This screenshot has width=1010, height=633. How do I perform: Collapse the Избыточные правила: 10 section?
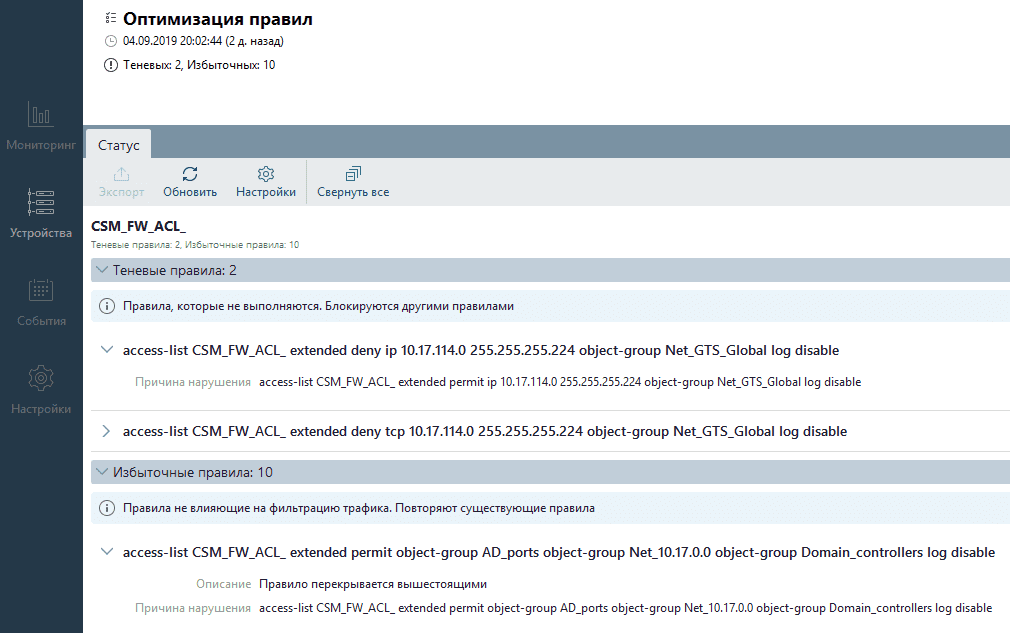click(x=101, y=472)
